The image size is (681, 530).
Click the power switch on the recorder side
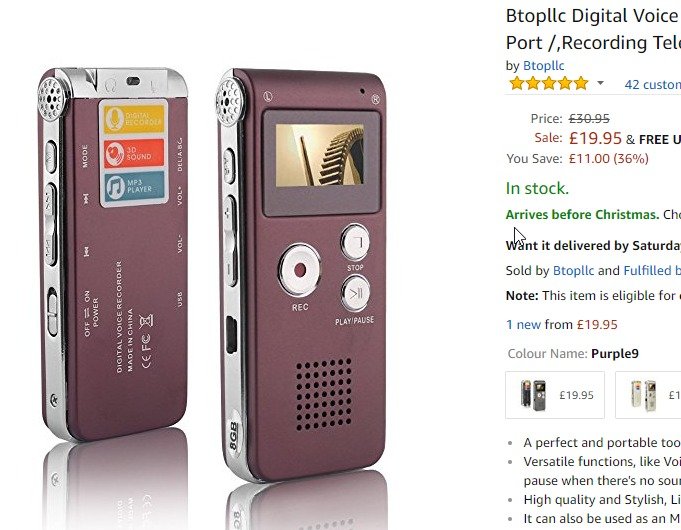(52, 311)
